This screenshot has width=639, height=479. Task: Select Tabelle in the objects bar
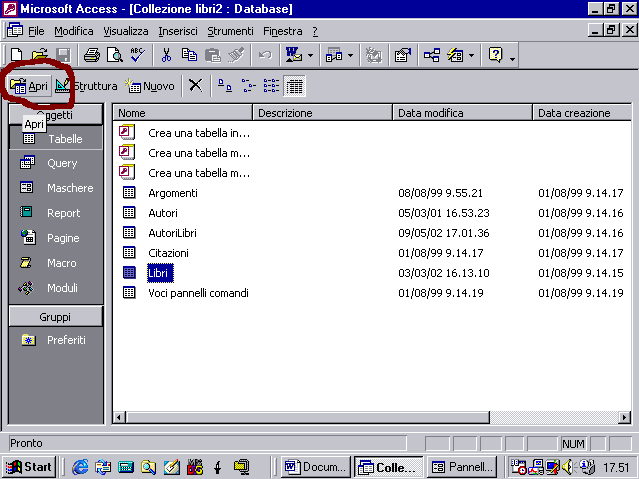click(x=56, y=139)
